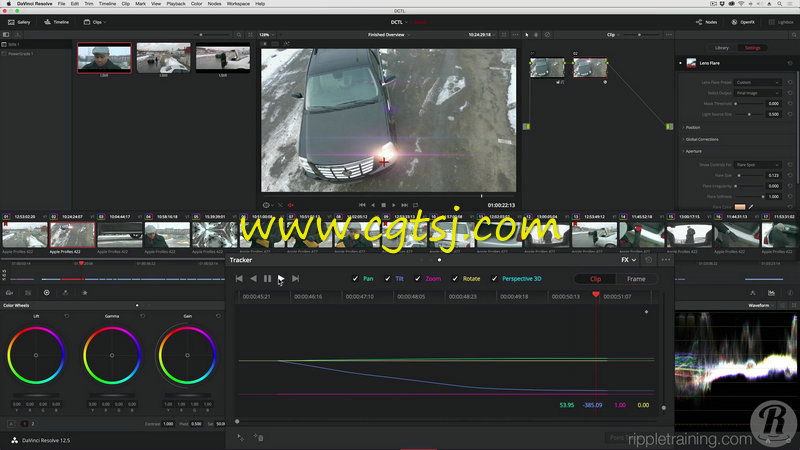Track forward in Tracker panel

click(x=281, y=279)
